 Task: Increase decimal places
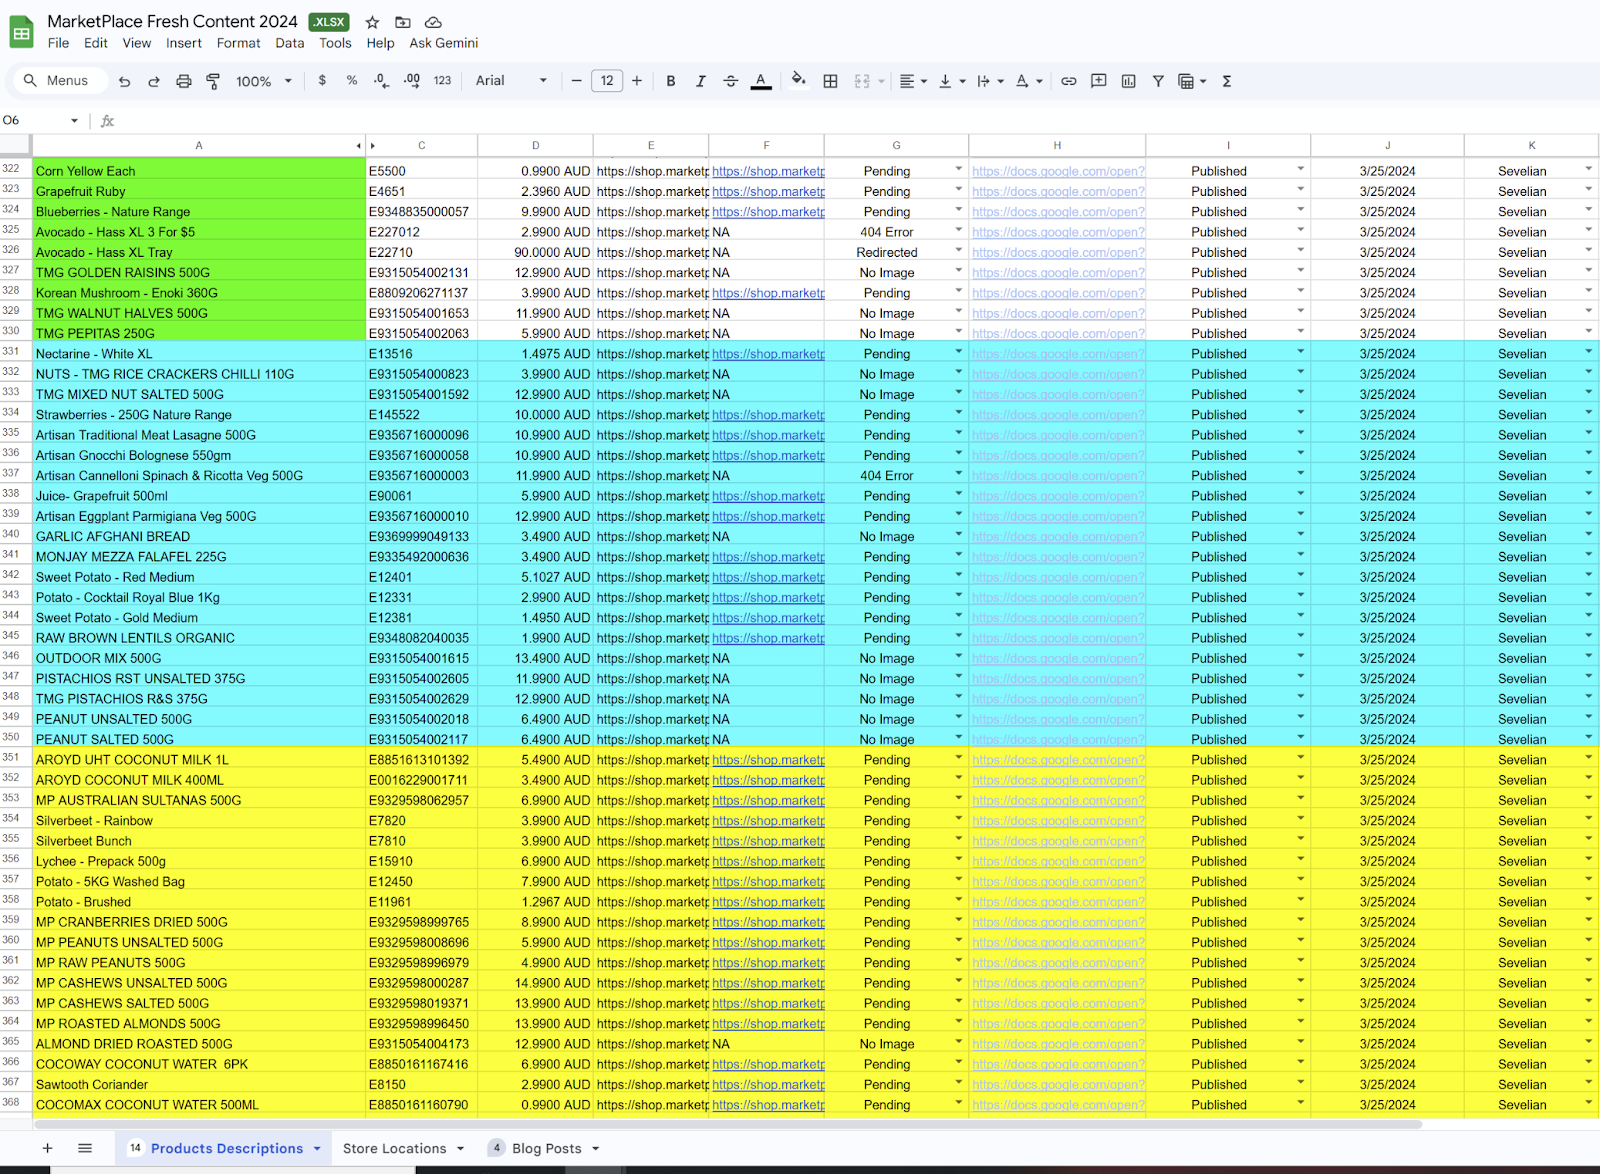(412, 81)
